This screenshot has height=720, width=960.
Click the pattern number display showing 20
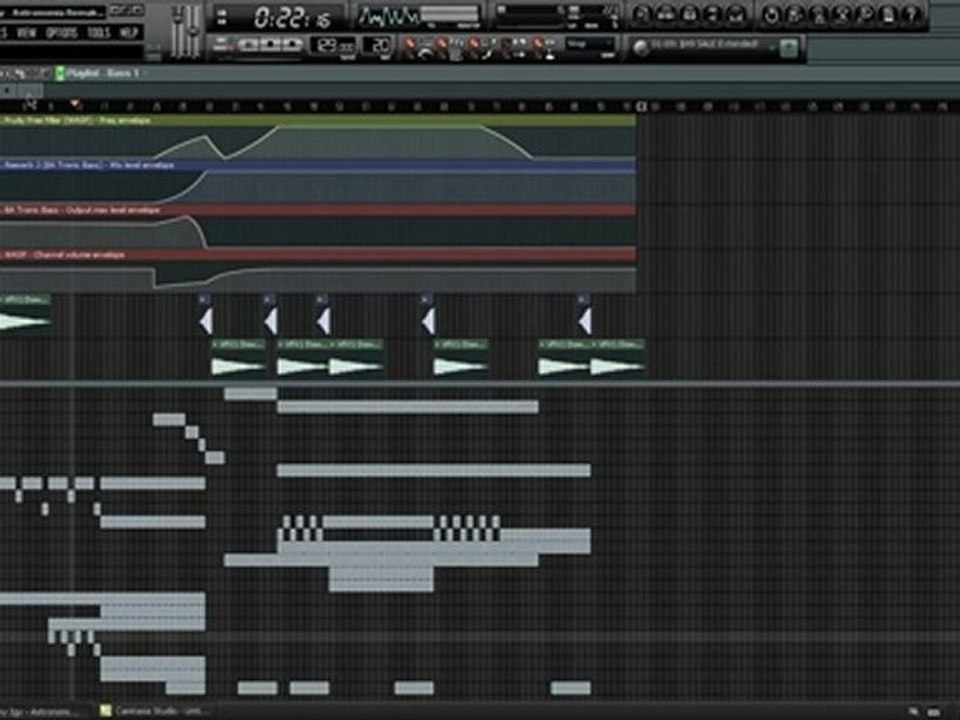coord(378,46)
